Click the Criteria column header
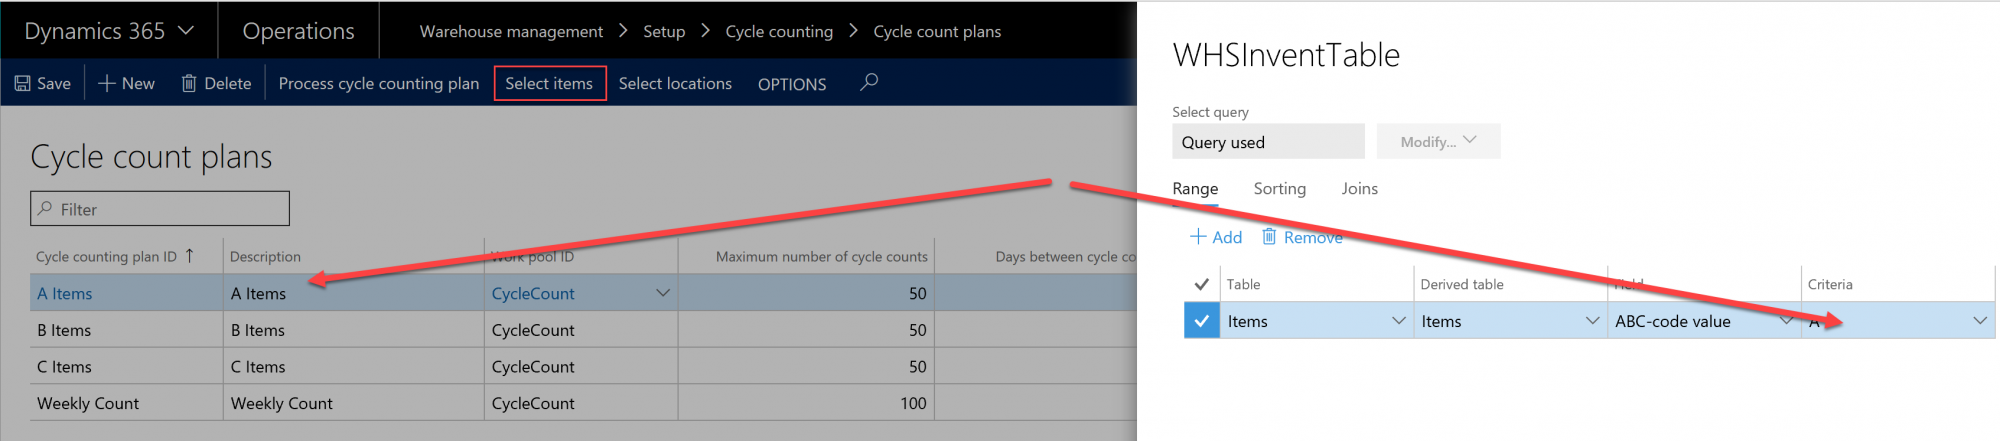The image size is (2000, 441). 1830,284
